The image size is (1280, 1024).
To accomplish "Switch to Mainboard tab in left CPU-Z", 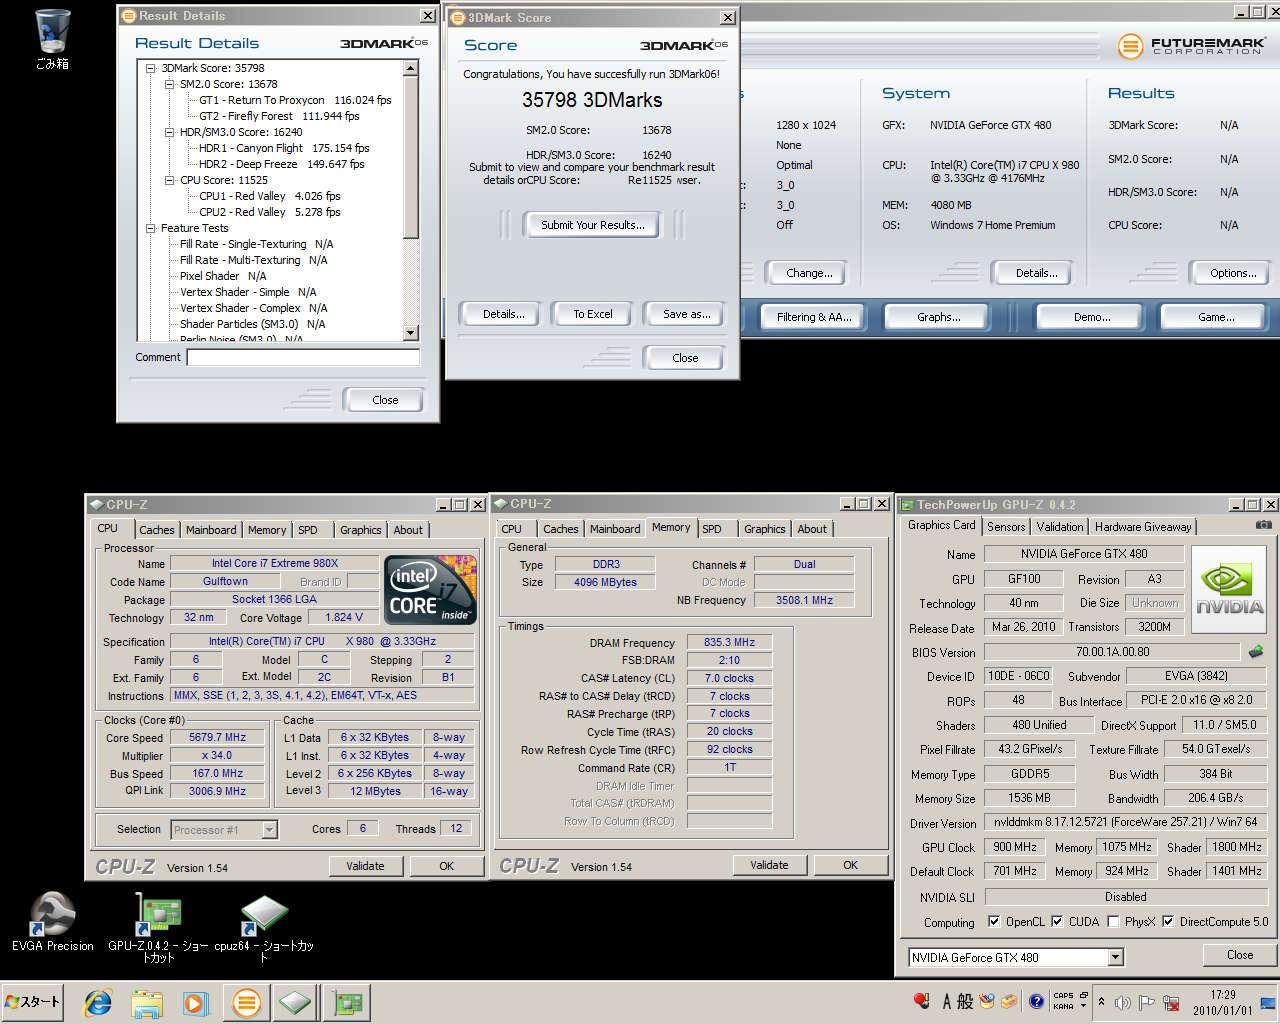I will pos(211,530).
